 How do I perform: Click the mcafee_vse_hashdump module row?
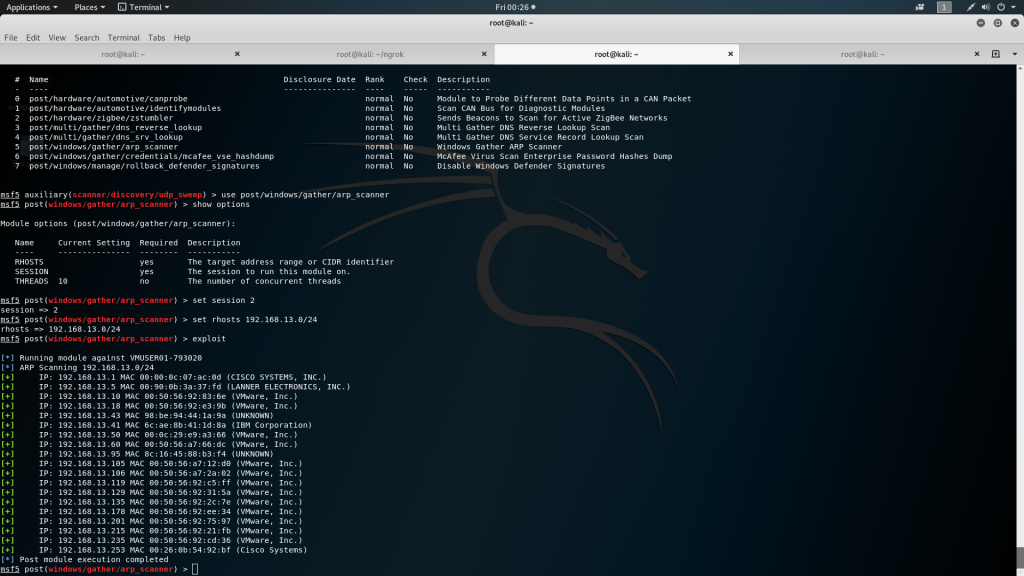tap(344, 157)
